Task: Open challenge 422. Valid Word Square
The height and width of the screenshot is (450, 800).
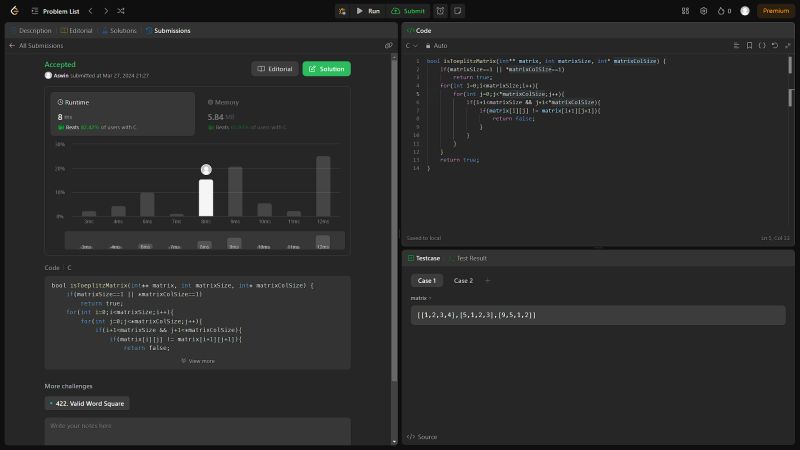Action: (x=87, y=403)
